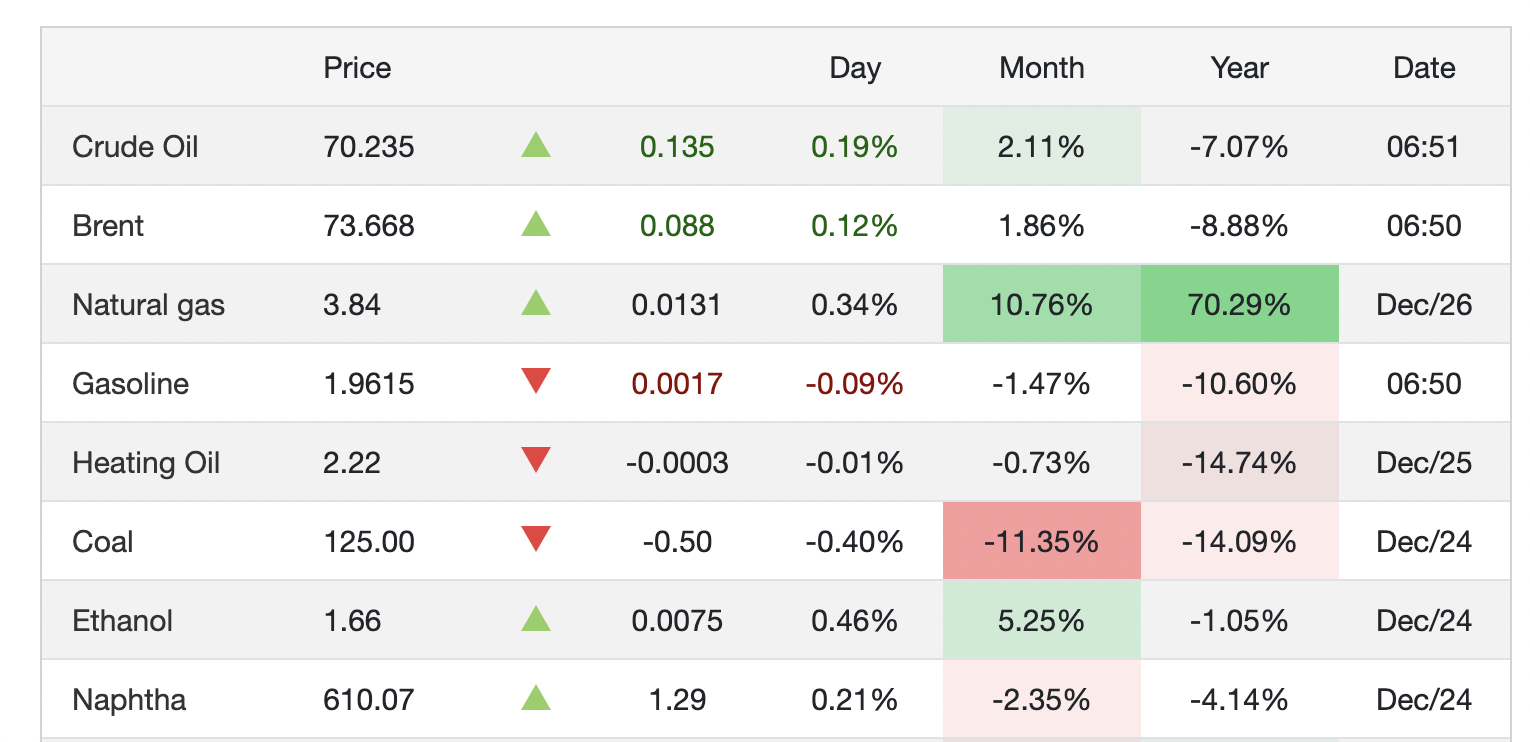Click Gasoline month change -1.47%
The image size is (1530, 742).
tap(1041, 384)
